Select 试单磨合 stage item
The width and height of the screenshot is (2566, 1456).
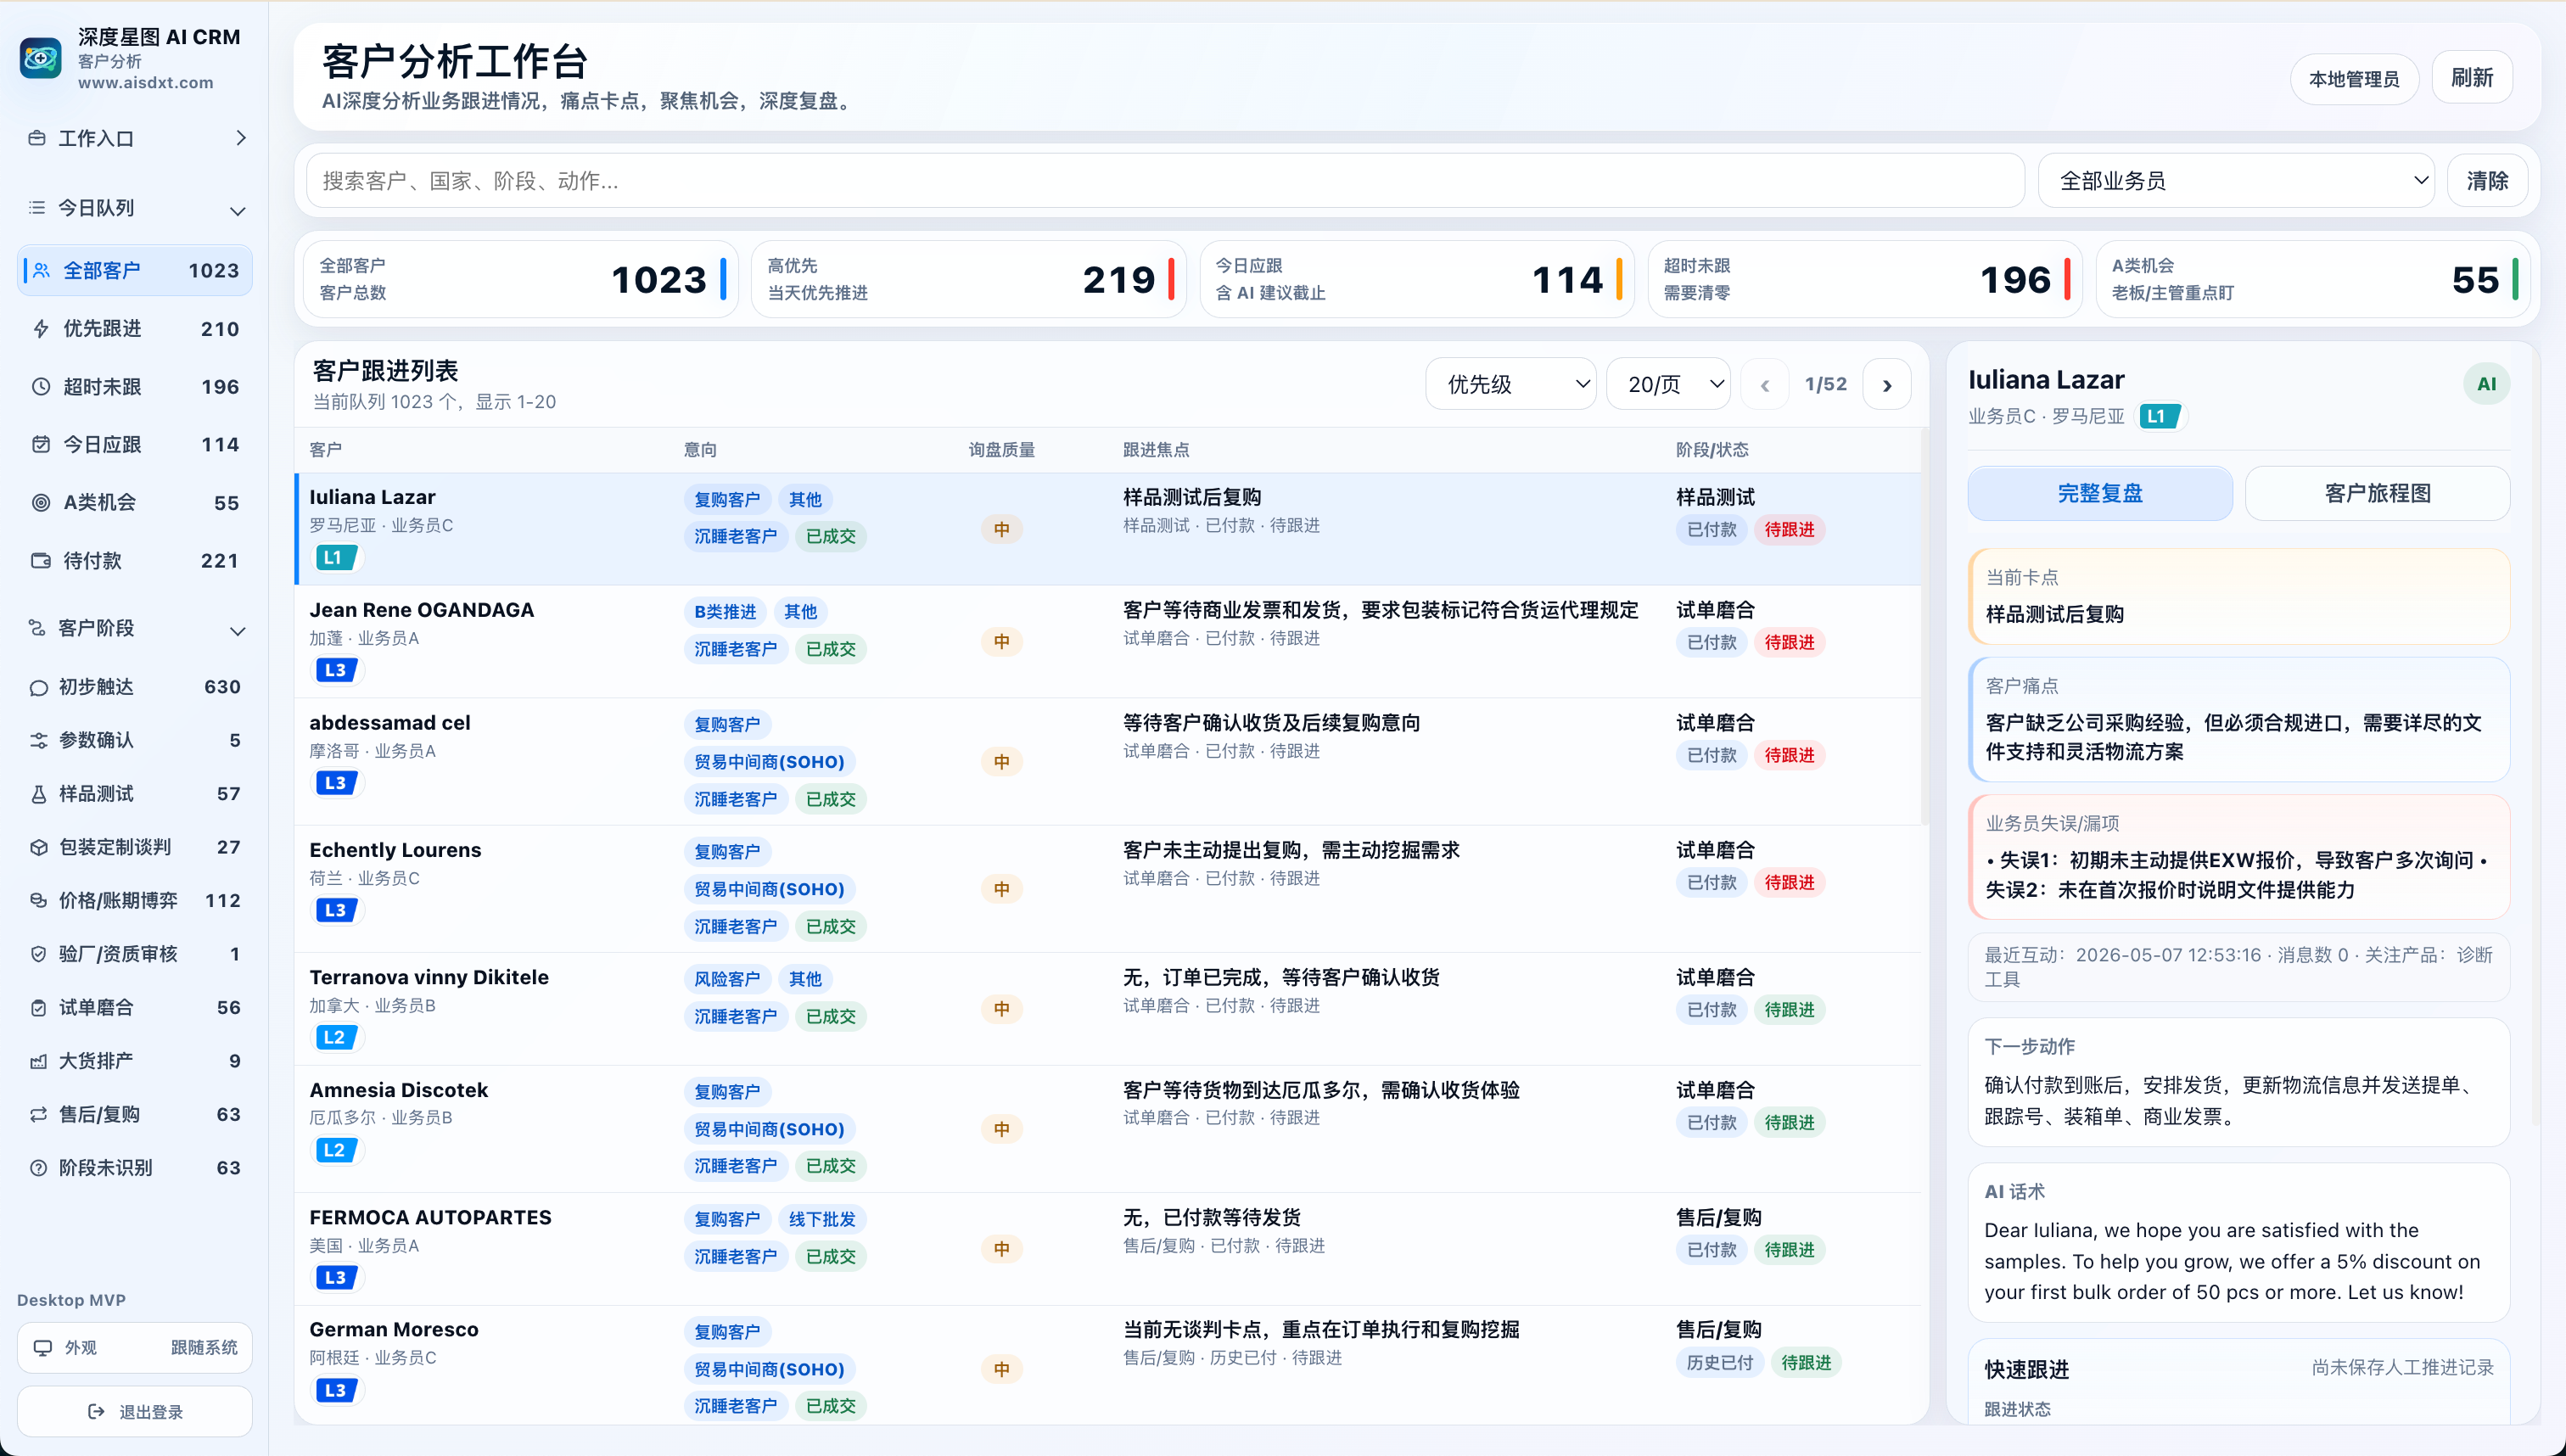coord(135,1008)
